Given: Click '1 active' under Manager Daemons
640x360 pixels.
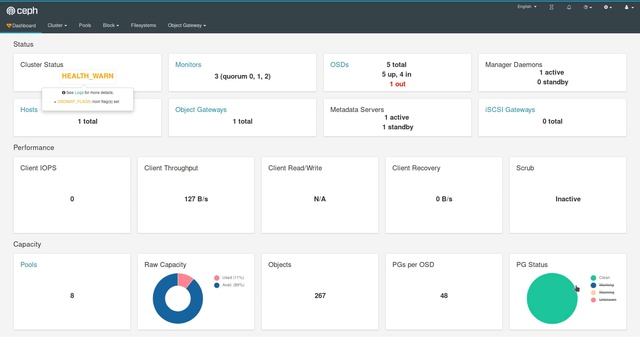Looking at the screenshot, I should 551,72.
